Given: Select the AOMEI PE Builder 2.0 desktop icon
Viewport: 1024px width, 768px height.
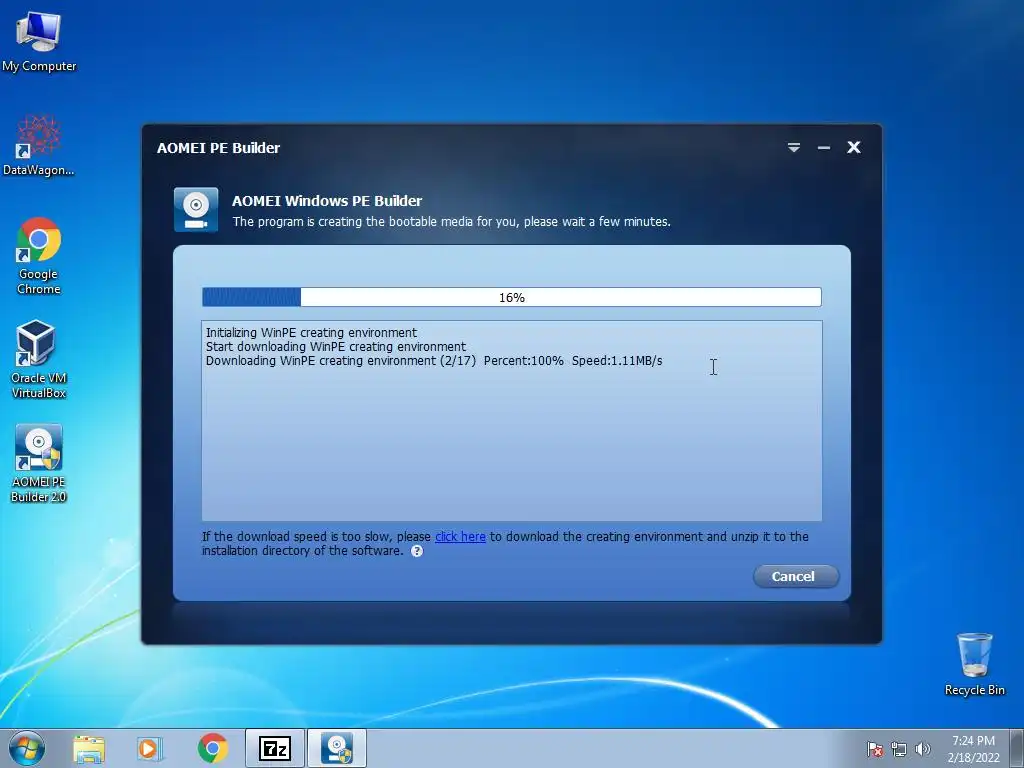Looking at the screenshot, I should point(39,462).
